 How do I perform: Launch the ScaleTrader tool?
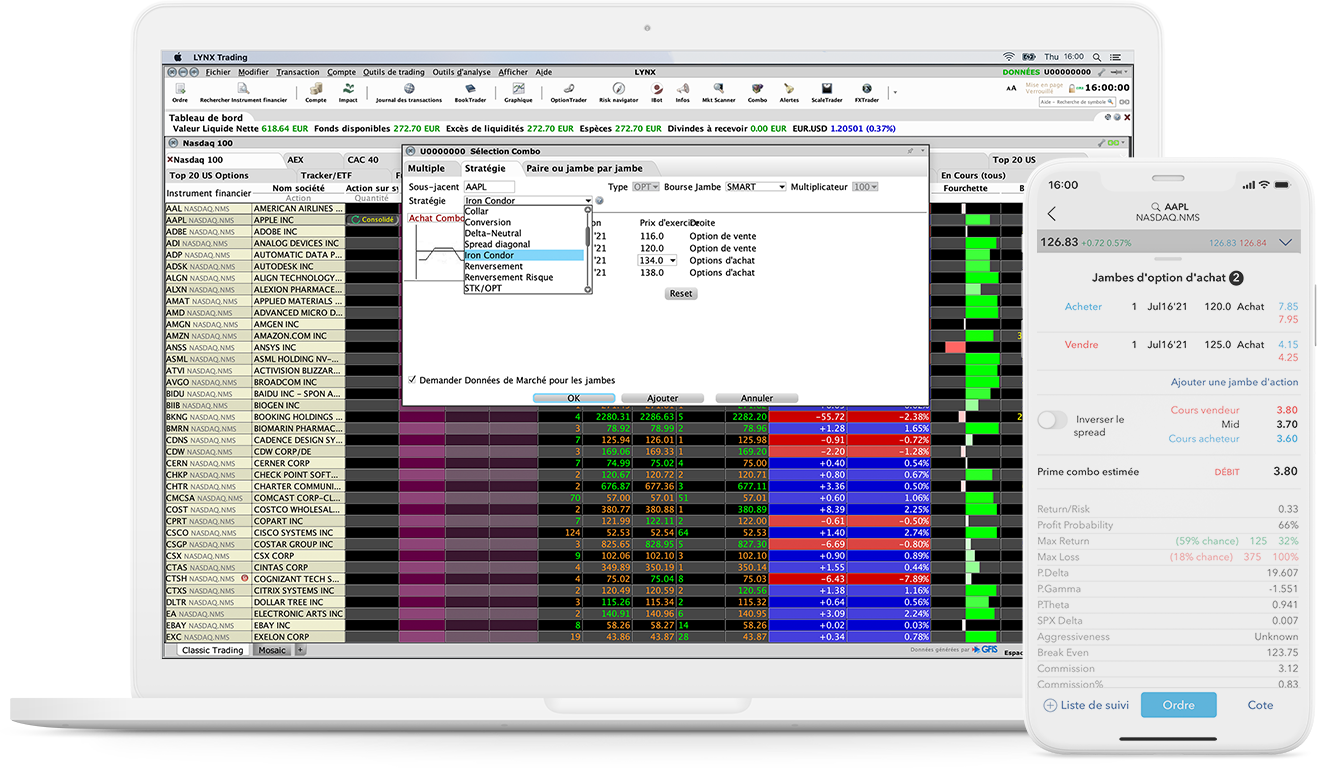(x=826, y=93)
